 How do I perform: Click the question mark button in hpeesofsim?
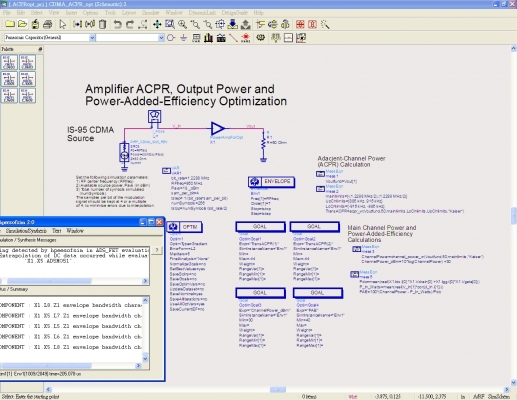tap(157, 250)
